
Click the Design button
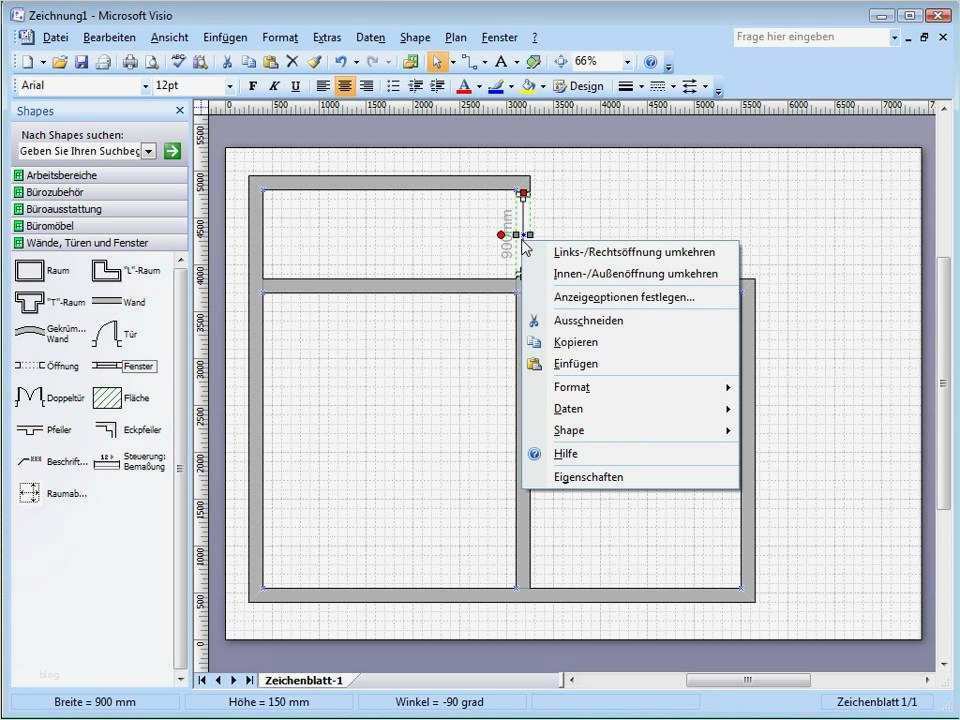pos(579,86)
